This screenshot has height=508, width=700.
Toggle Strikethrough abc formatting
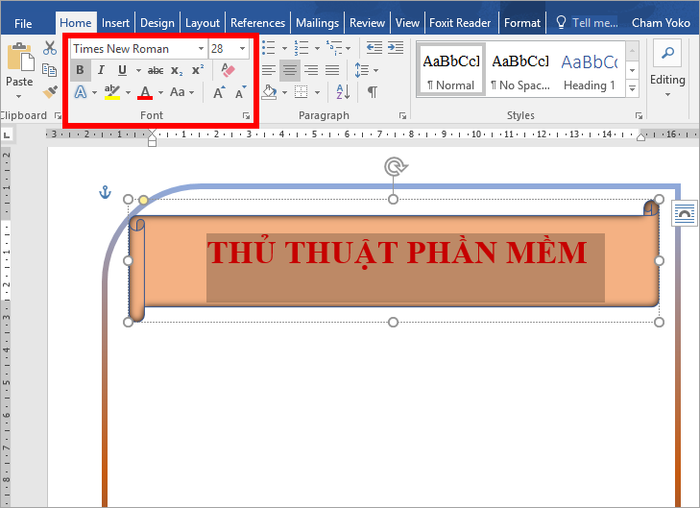tap(155, 71)
